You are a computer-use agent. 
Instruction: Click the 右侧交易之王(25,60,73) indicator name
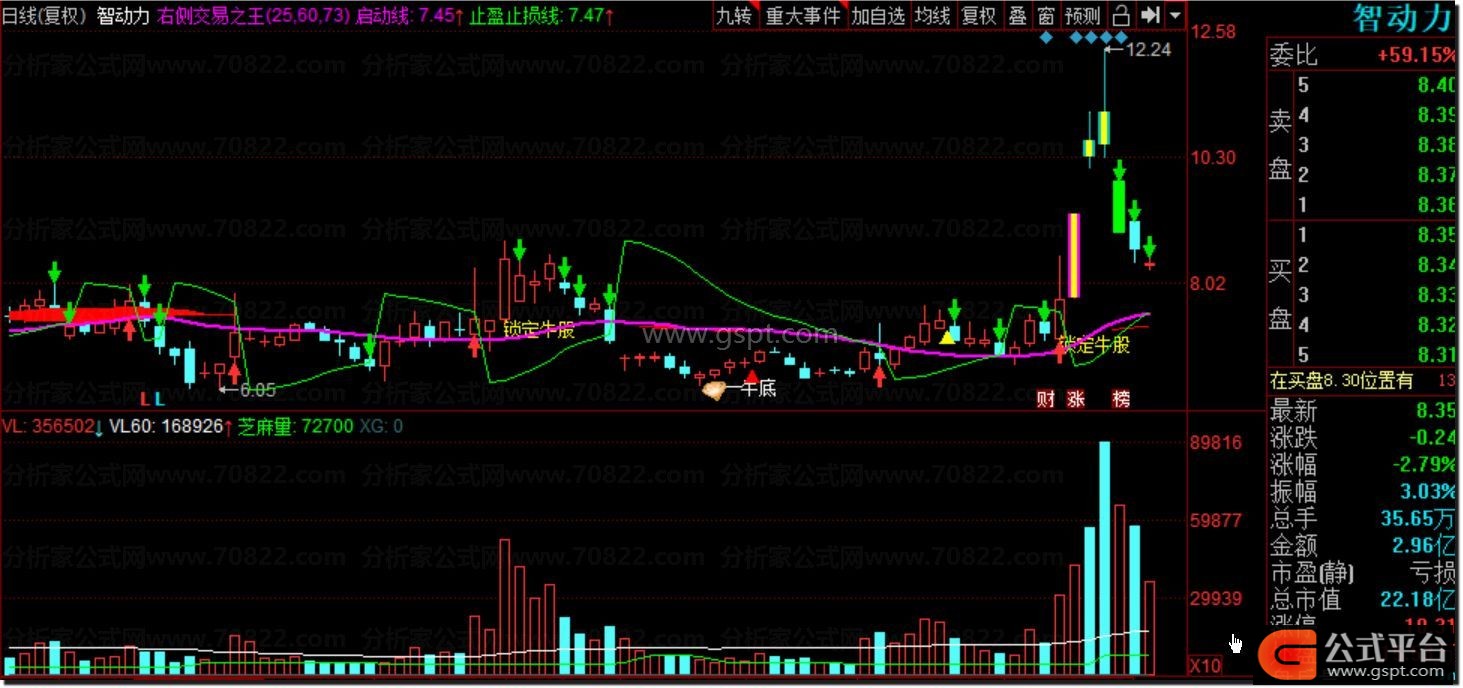(x=254, y=15)
